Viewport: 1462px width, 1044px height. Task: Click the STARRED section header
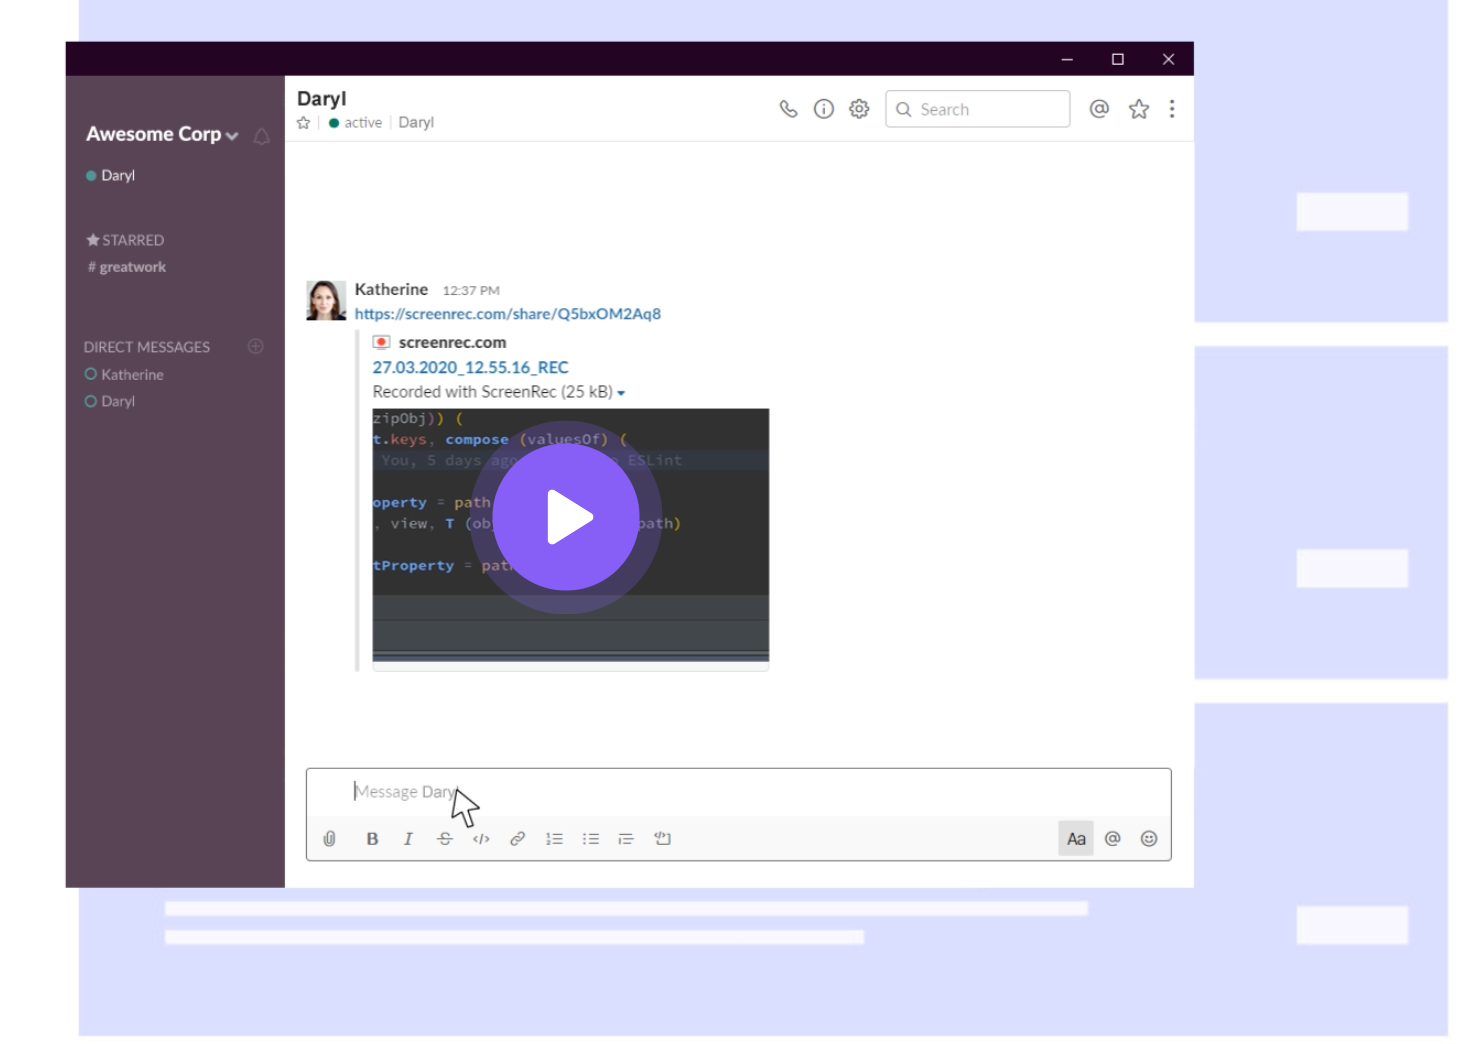click(125, 240)
